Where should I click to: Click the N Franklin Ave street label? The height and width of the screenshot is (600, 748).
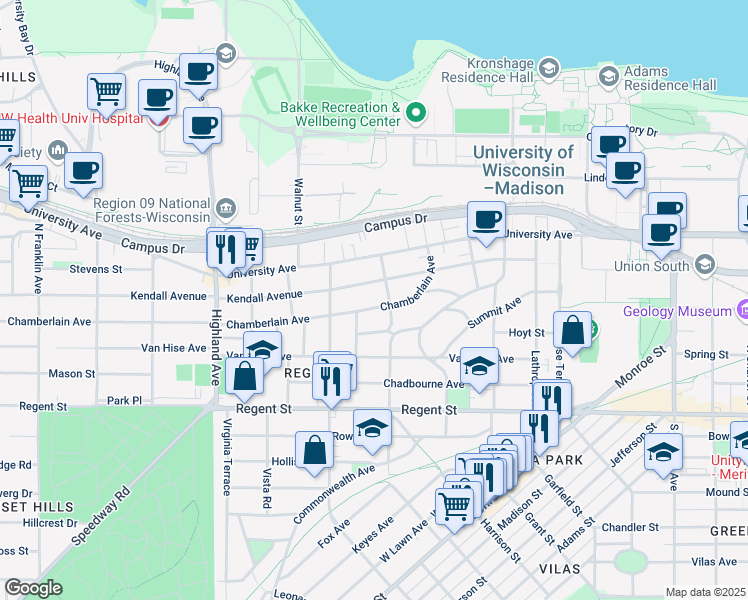pos(38,258)
